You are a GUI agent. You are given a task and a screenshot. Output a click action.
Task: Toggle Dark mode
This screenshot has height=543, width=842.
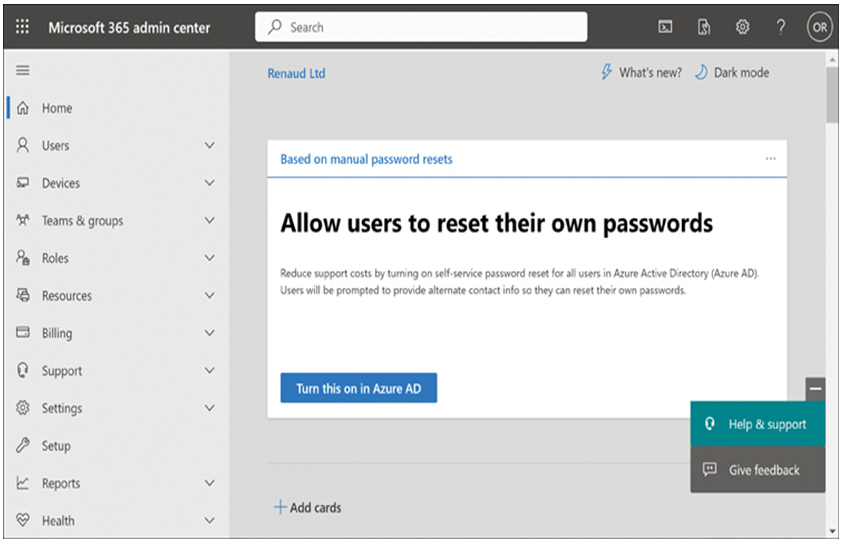732,73
